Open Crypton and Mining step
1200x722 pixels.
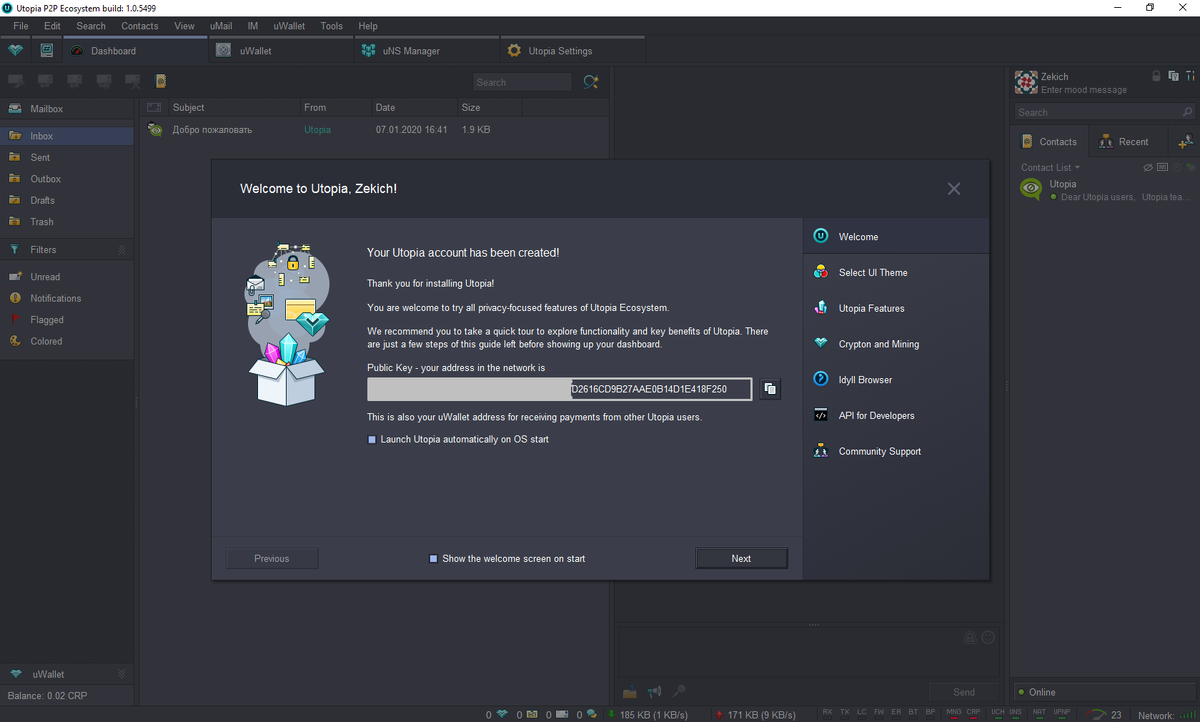click(896, 344)
